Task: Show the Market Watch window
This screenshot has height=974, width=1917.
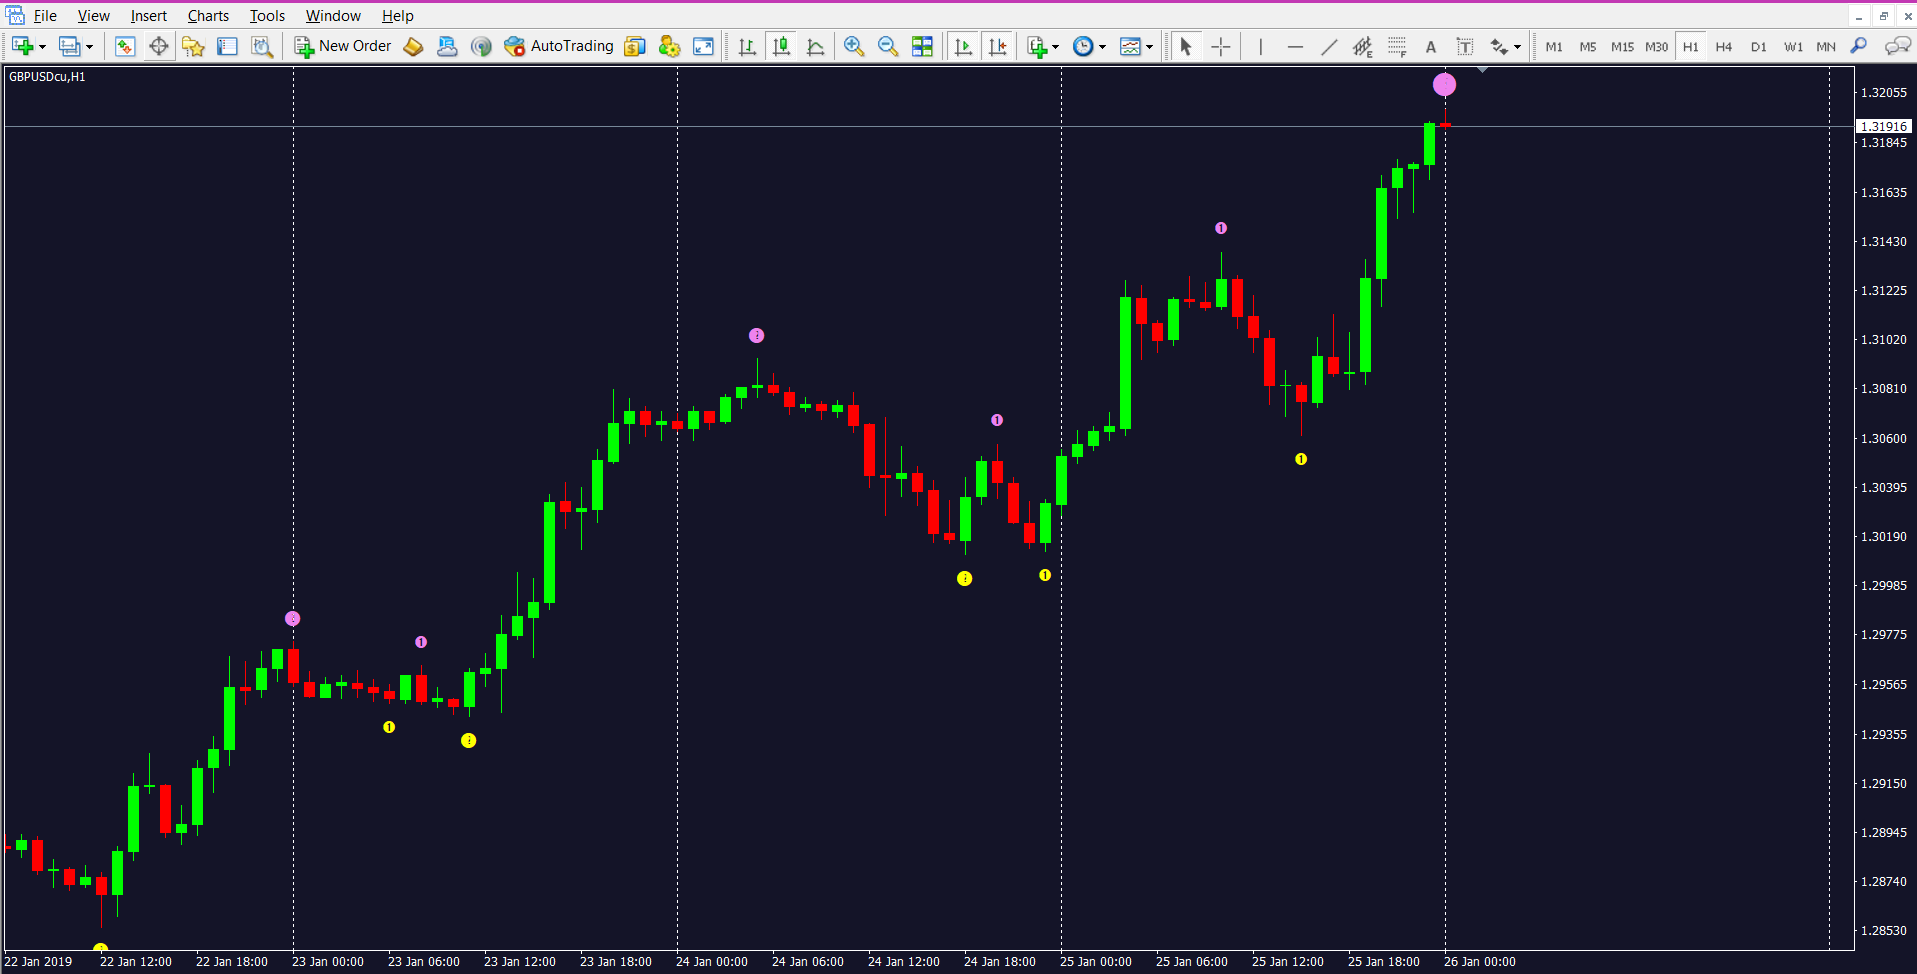Action: click(x=125, y=46)
